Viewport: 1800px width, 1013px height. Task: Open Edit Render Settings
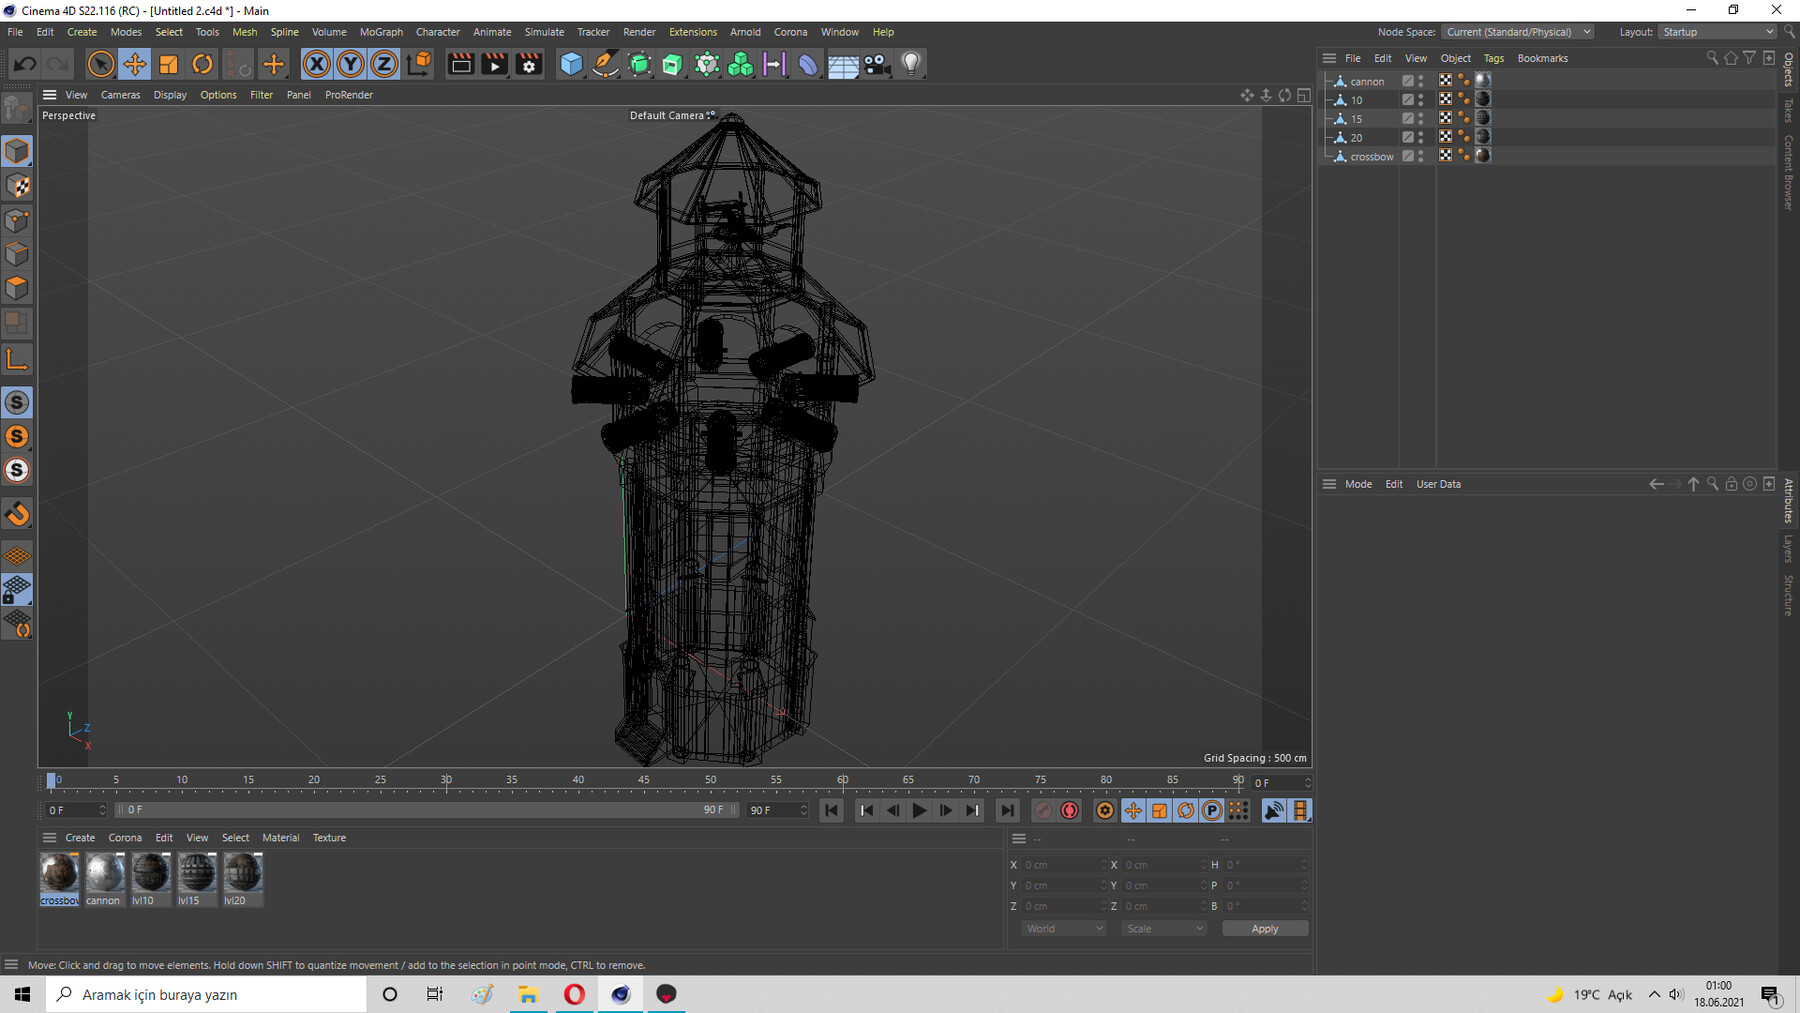coord(529,64)
